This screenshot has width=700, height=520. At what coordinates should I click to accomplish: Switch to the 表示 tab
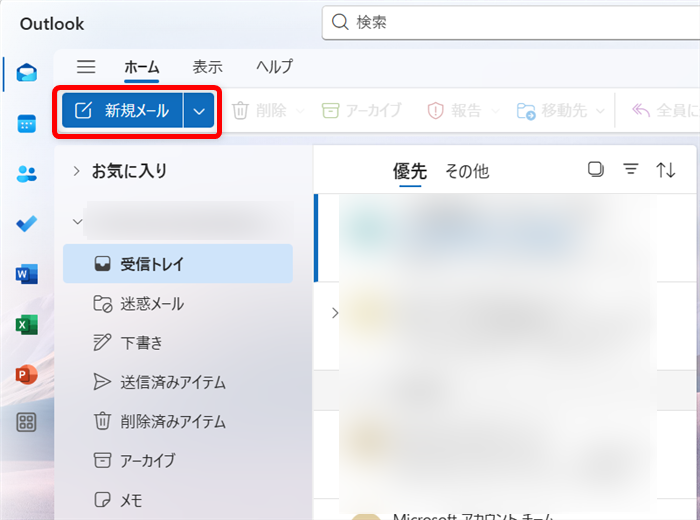point(208,67)
